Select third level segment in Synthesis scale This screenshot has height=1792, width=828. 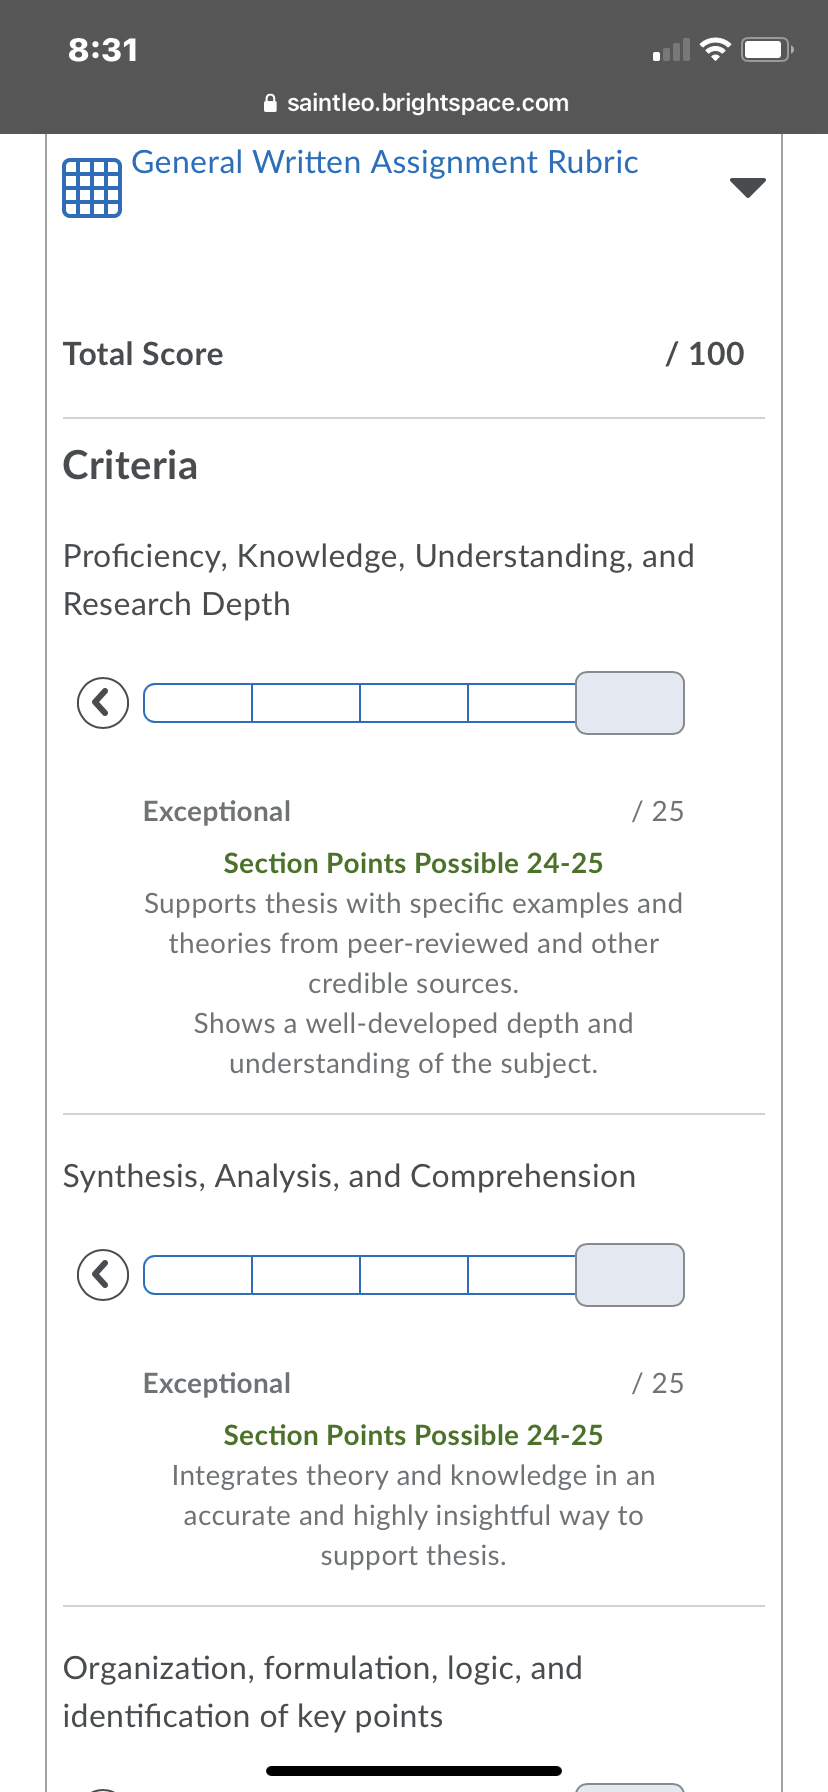414,1275
